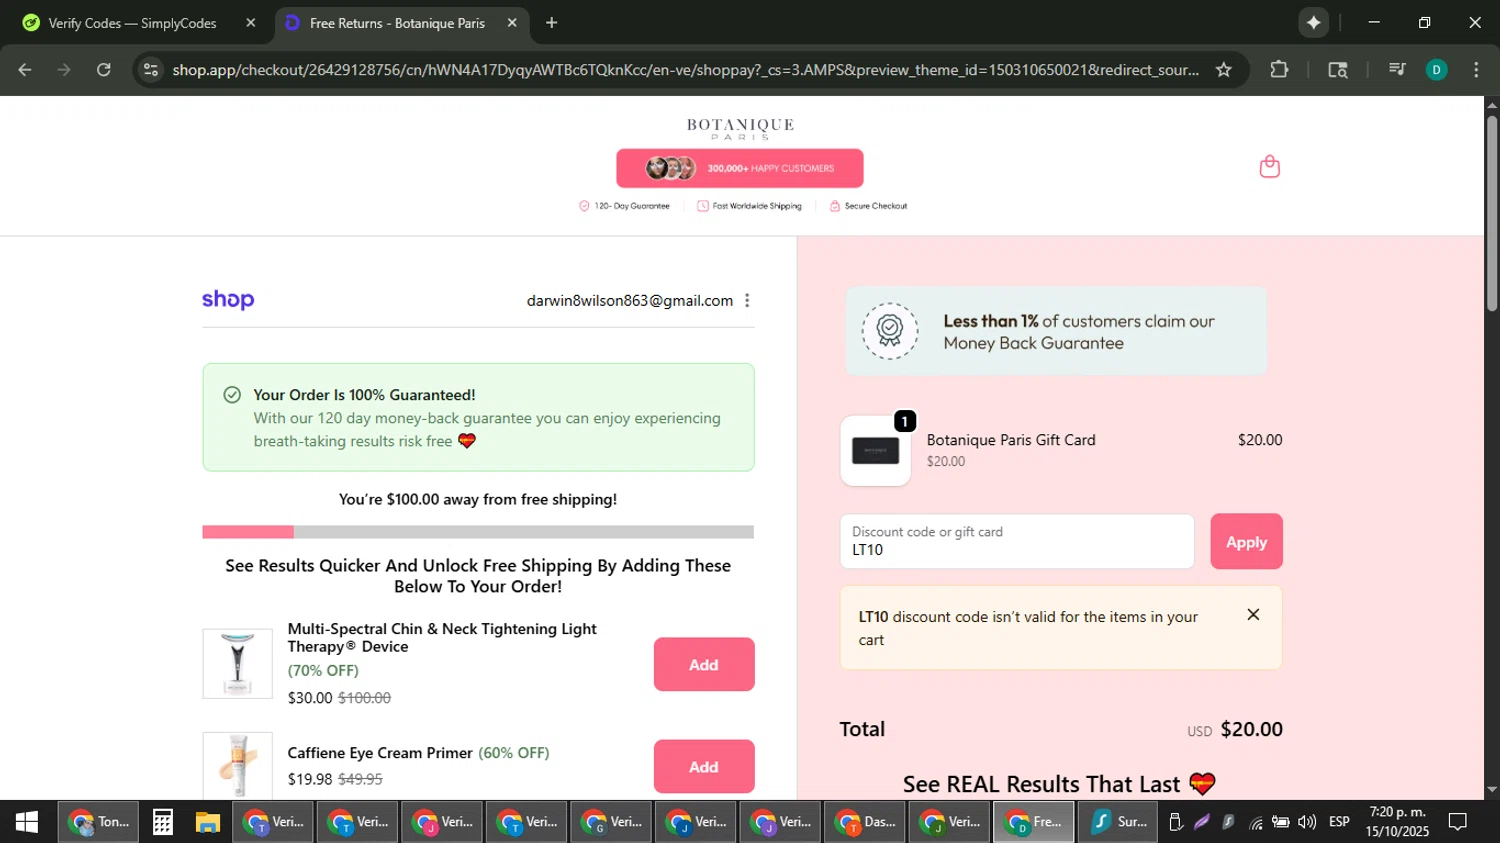Click the Secure Checkout badge
1500x843 pixels.
tap(868, 206)
